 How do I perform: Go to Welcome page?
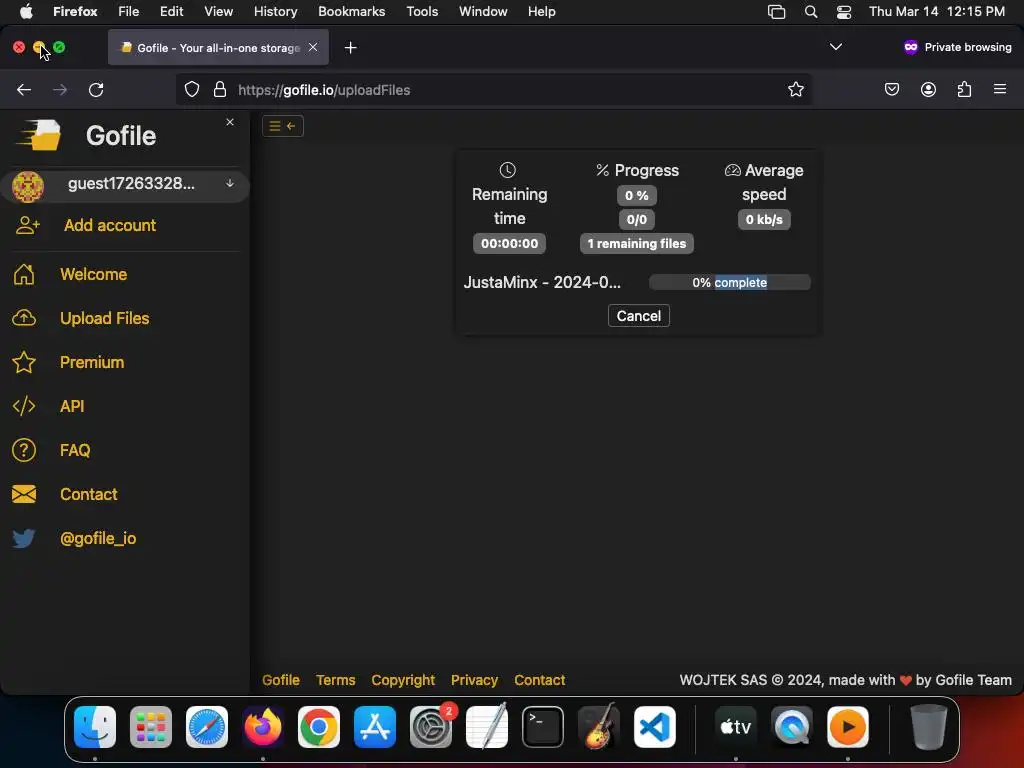93,274
